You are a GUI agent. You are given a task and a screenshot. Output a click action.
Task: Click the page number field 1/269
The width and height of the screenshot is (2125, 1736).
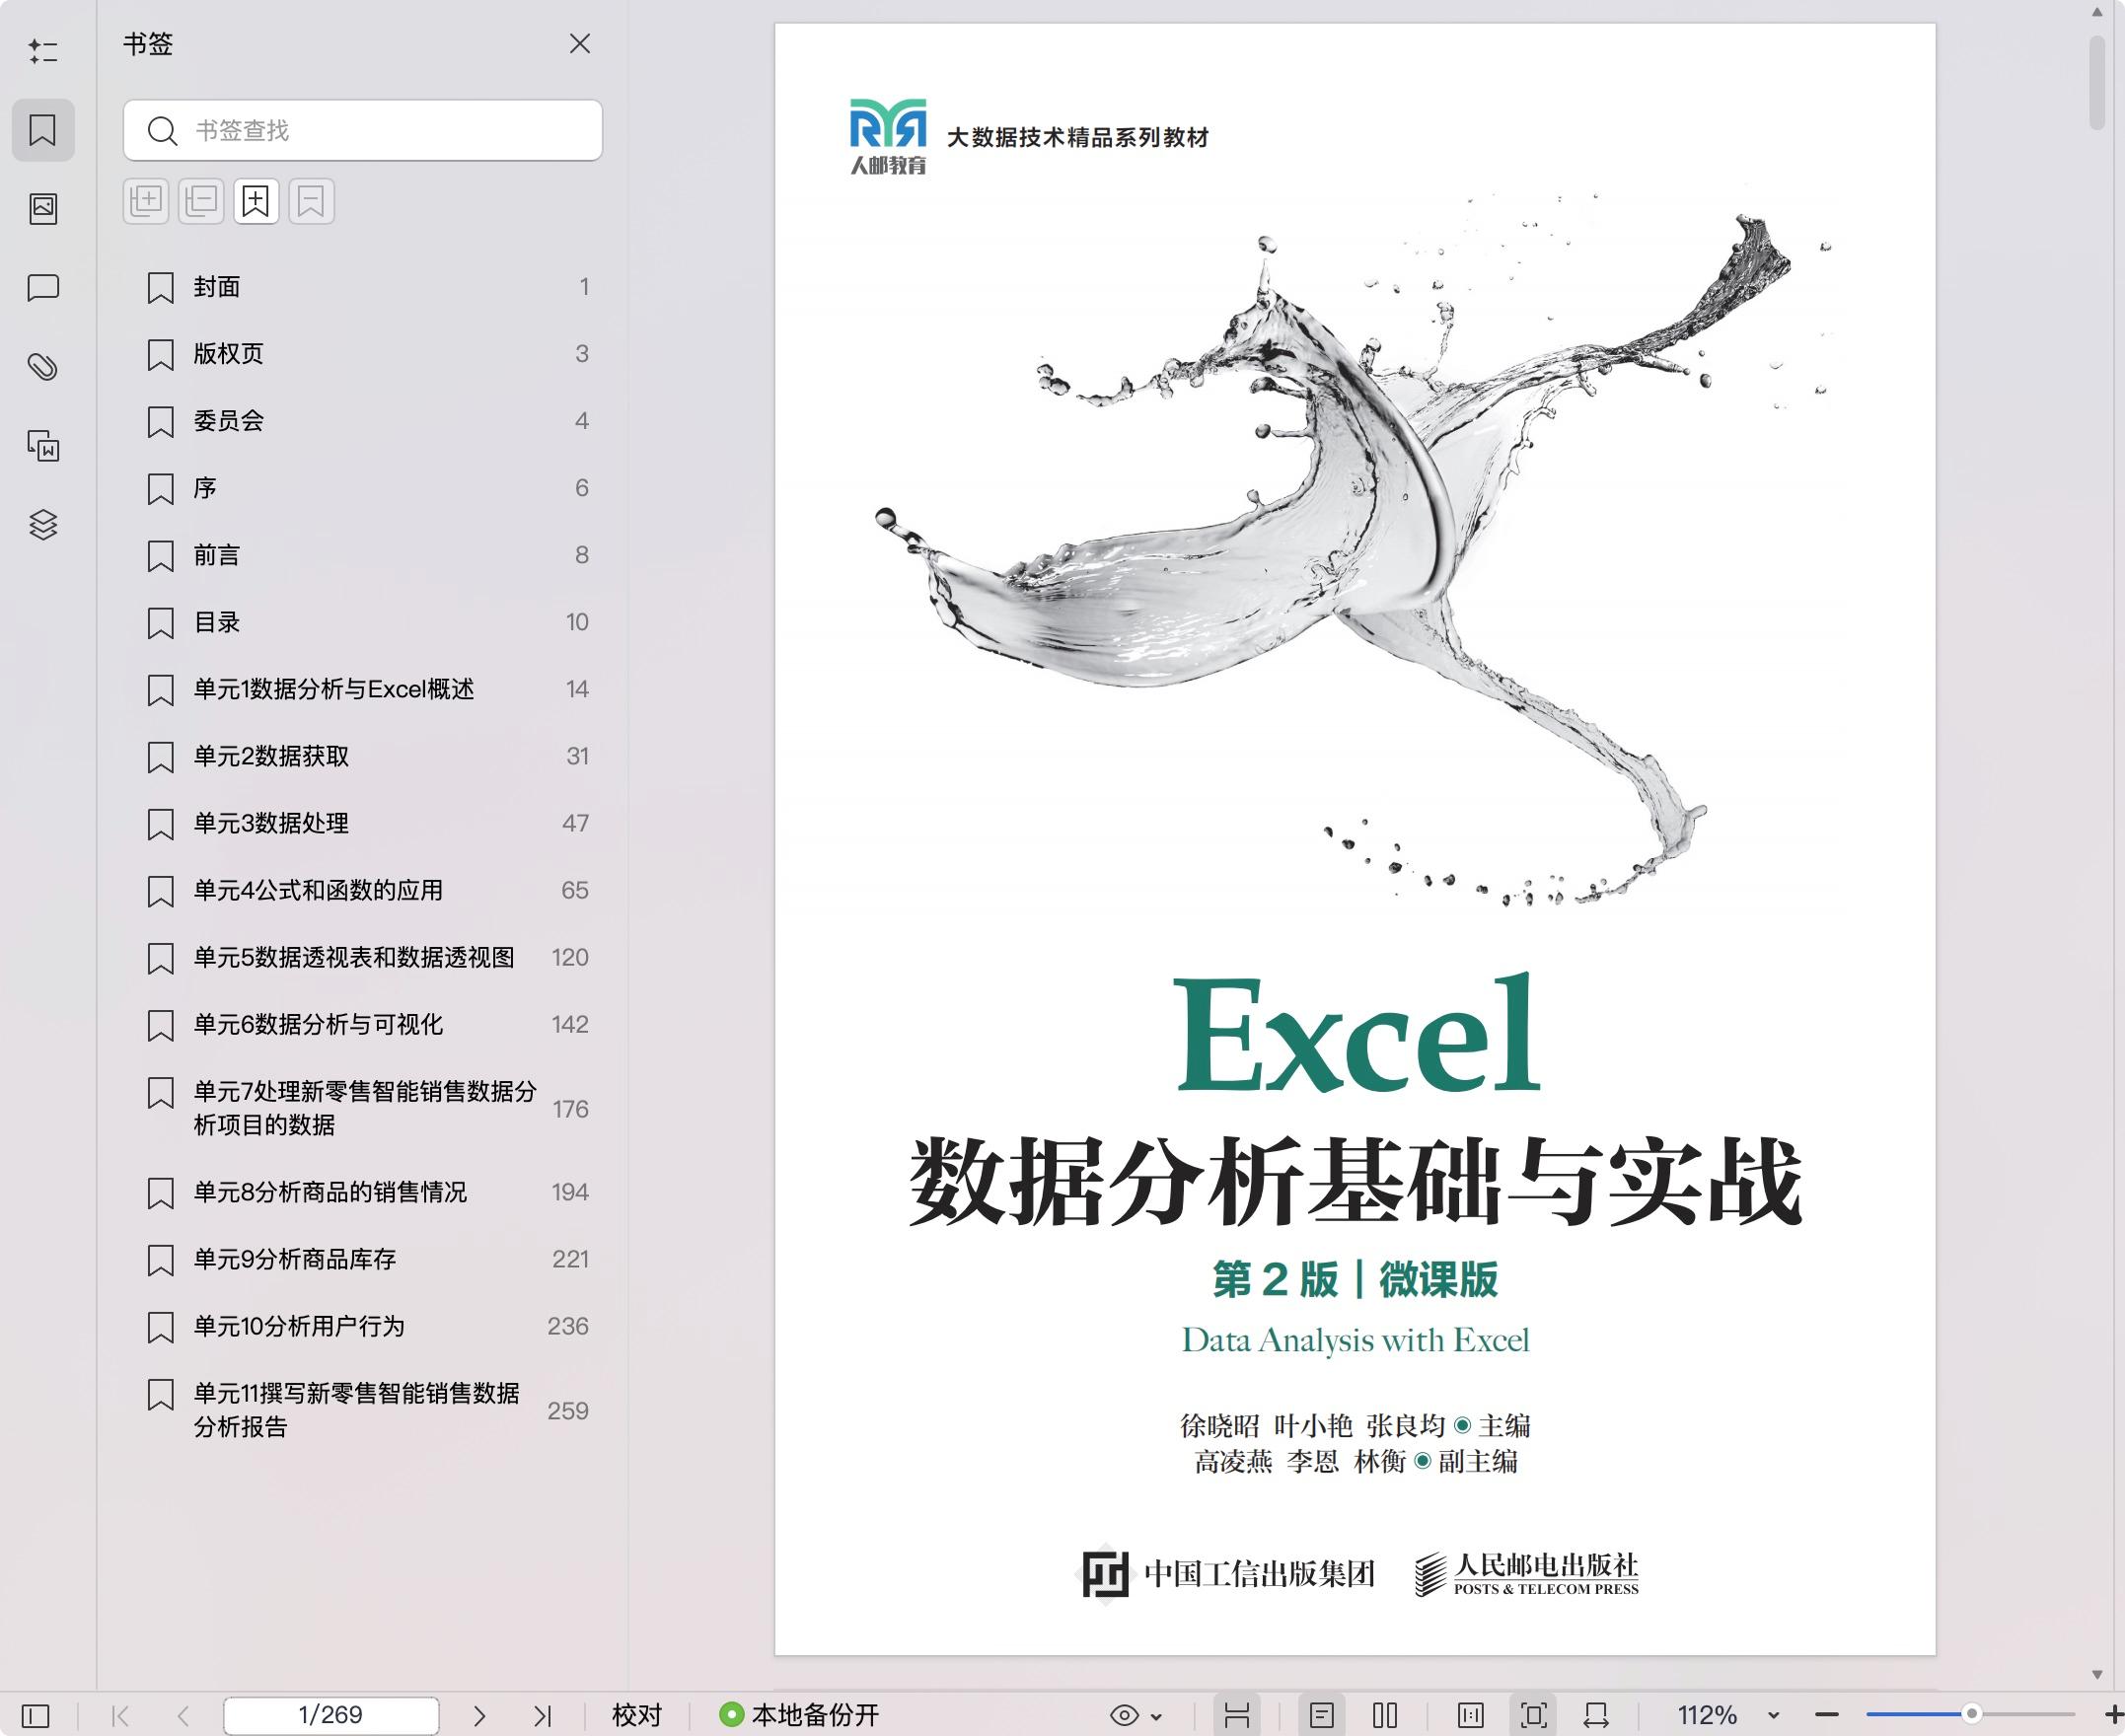pos(331,1715)
